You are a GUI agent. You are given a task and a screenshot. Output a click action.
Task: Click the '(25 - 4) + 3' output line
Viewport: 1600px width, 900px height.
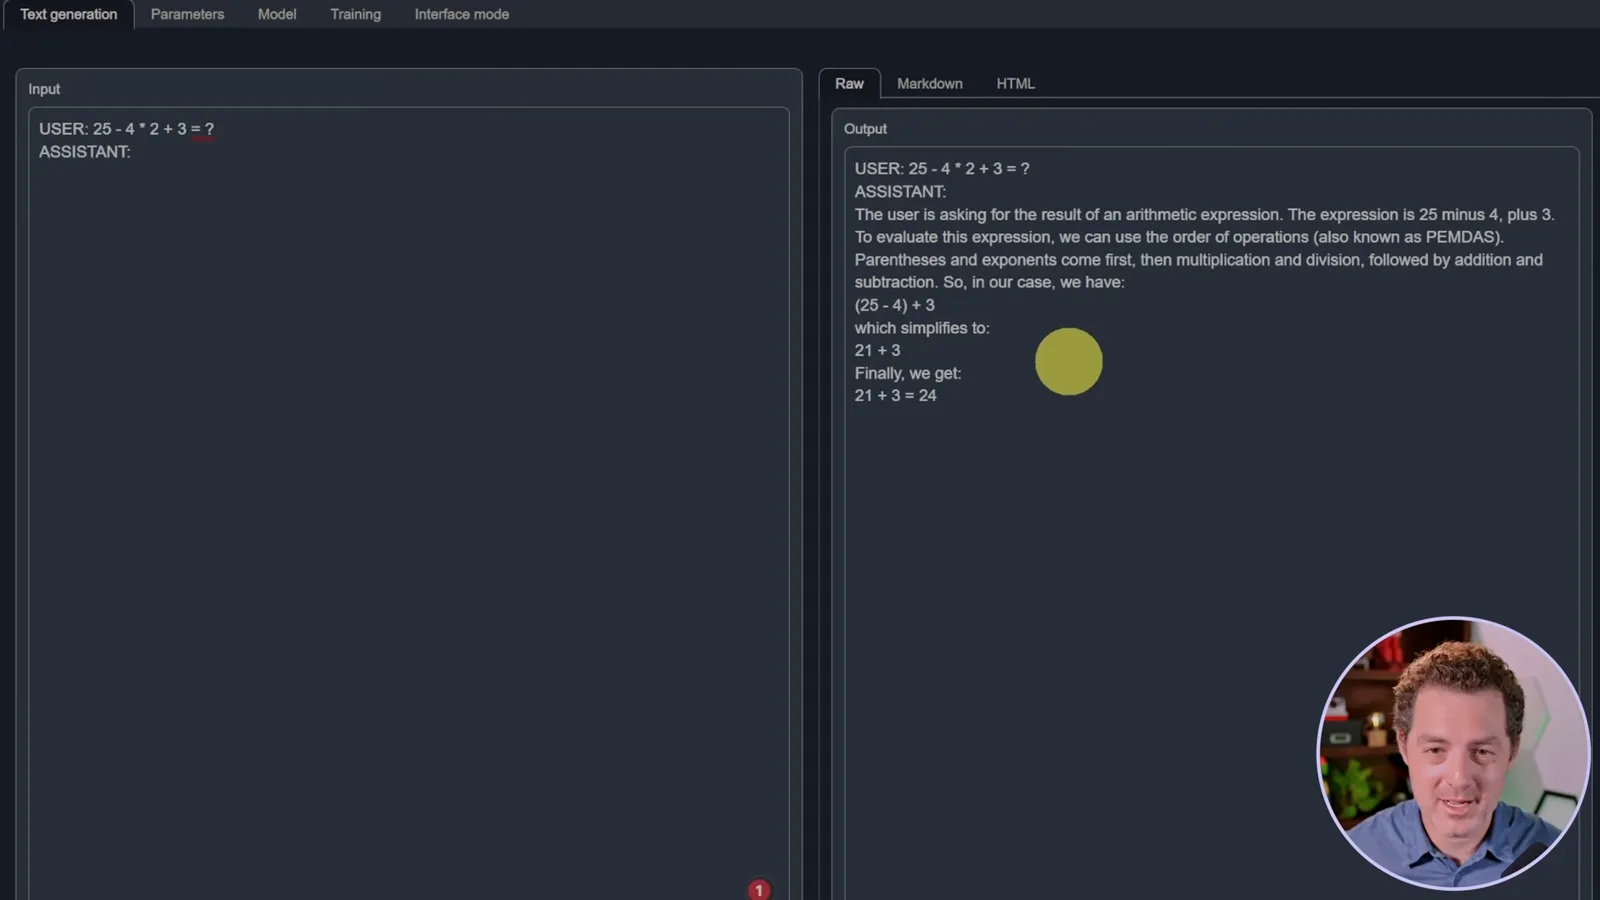point(894,305)
